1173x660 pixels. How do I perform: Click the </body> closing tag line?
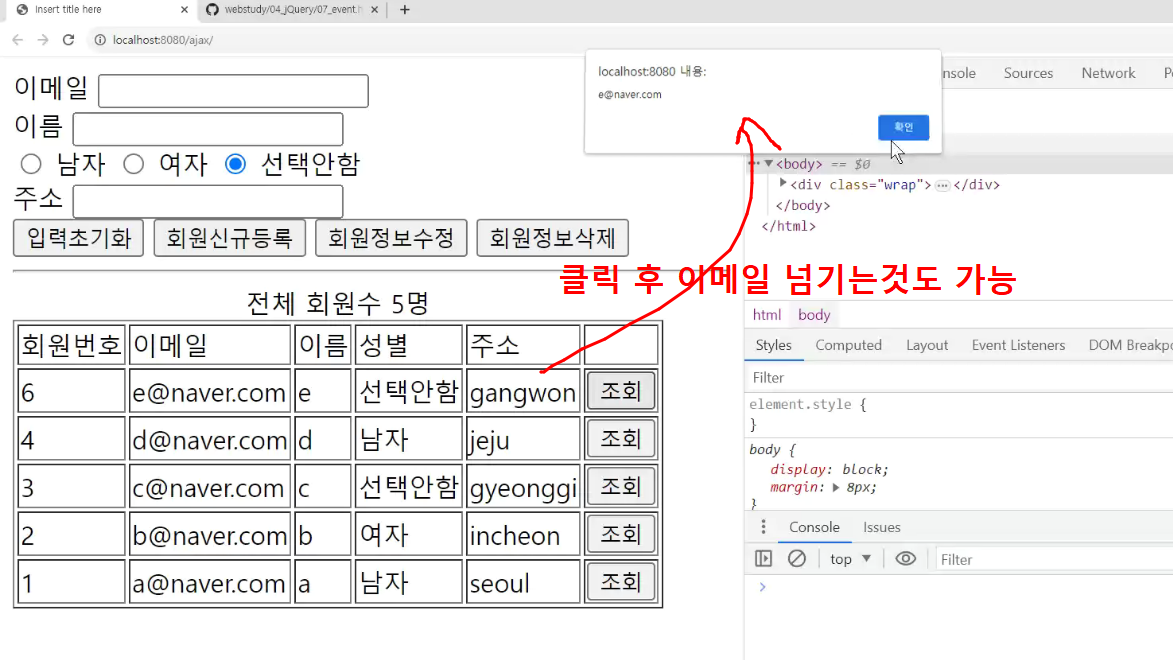click(803, 205)
